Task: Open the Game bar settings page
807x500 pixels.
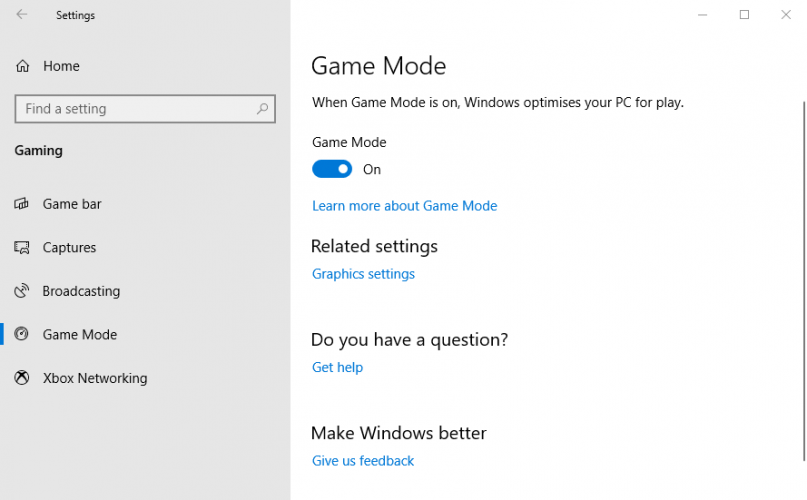Action: click(72, 204)
